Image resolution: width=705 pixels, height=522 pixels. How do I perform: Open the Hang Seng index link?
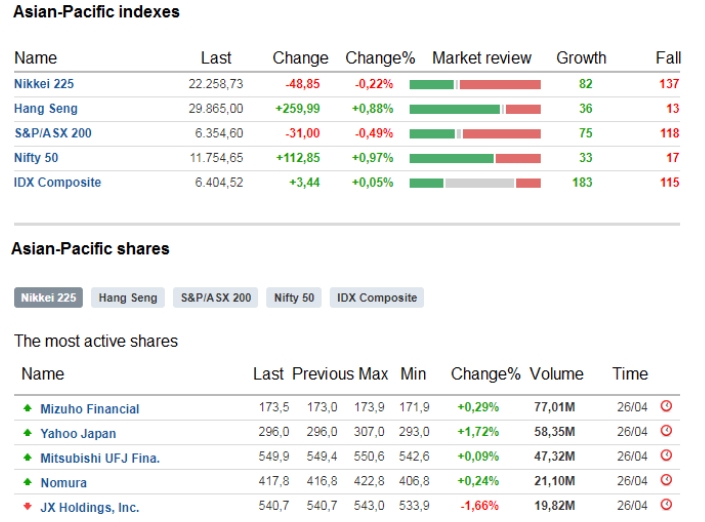[x=46, y=109]
